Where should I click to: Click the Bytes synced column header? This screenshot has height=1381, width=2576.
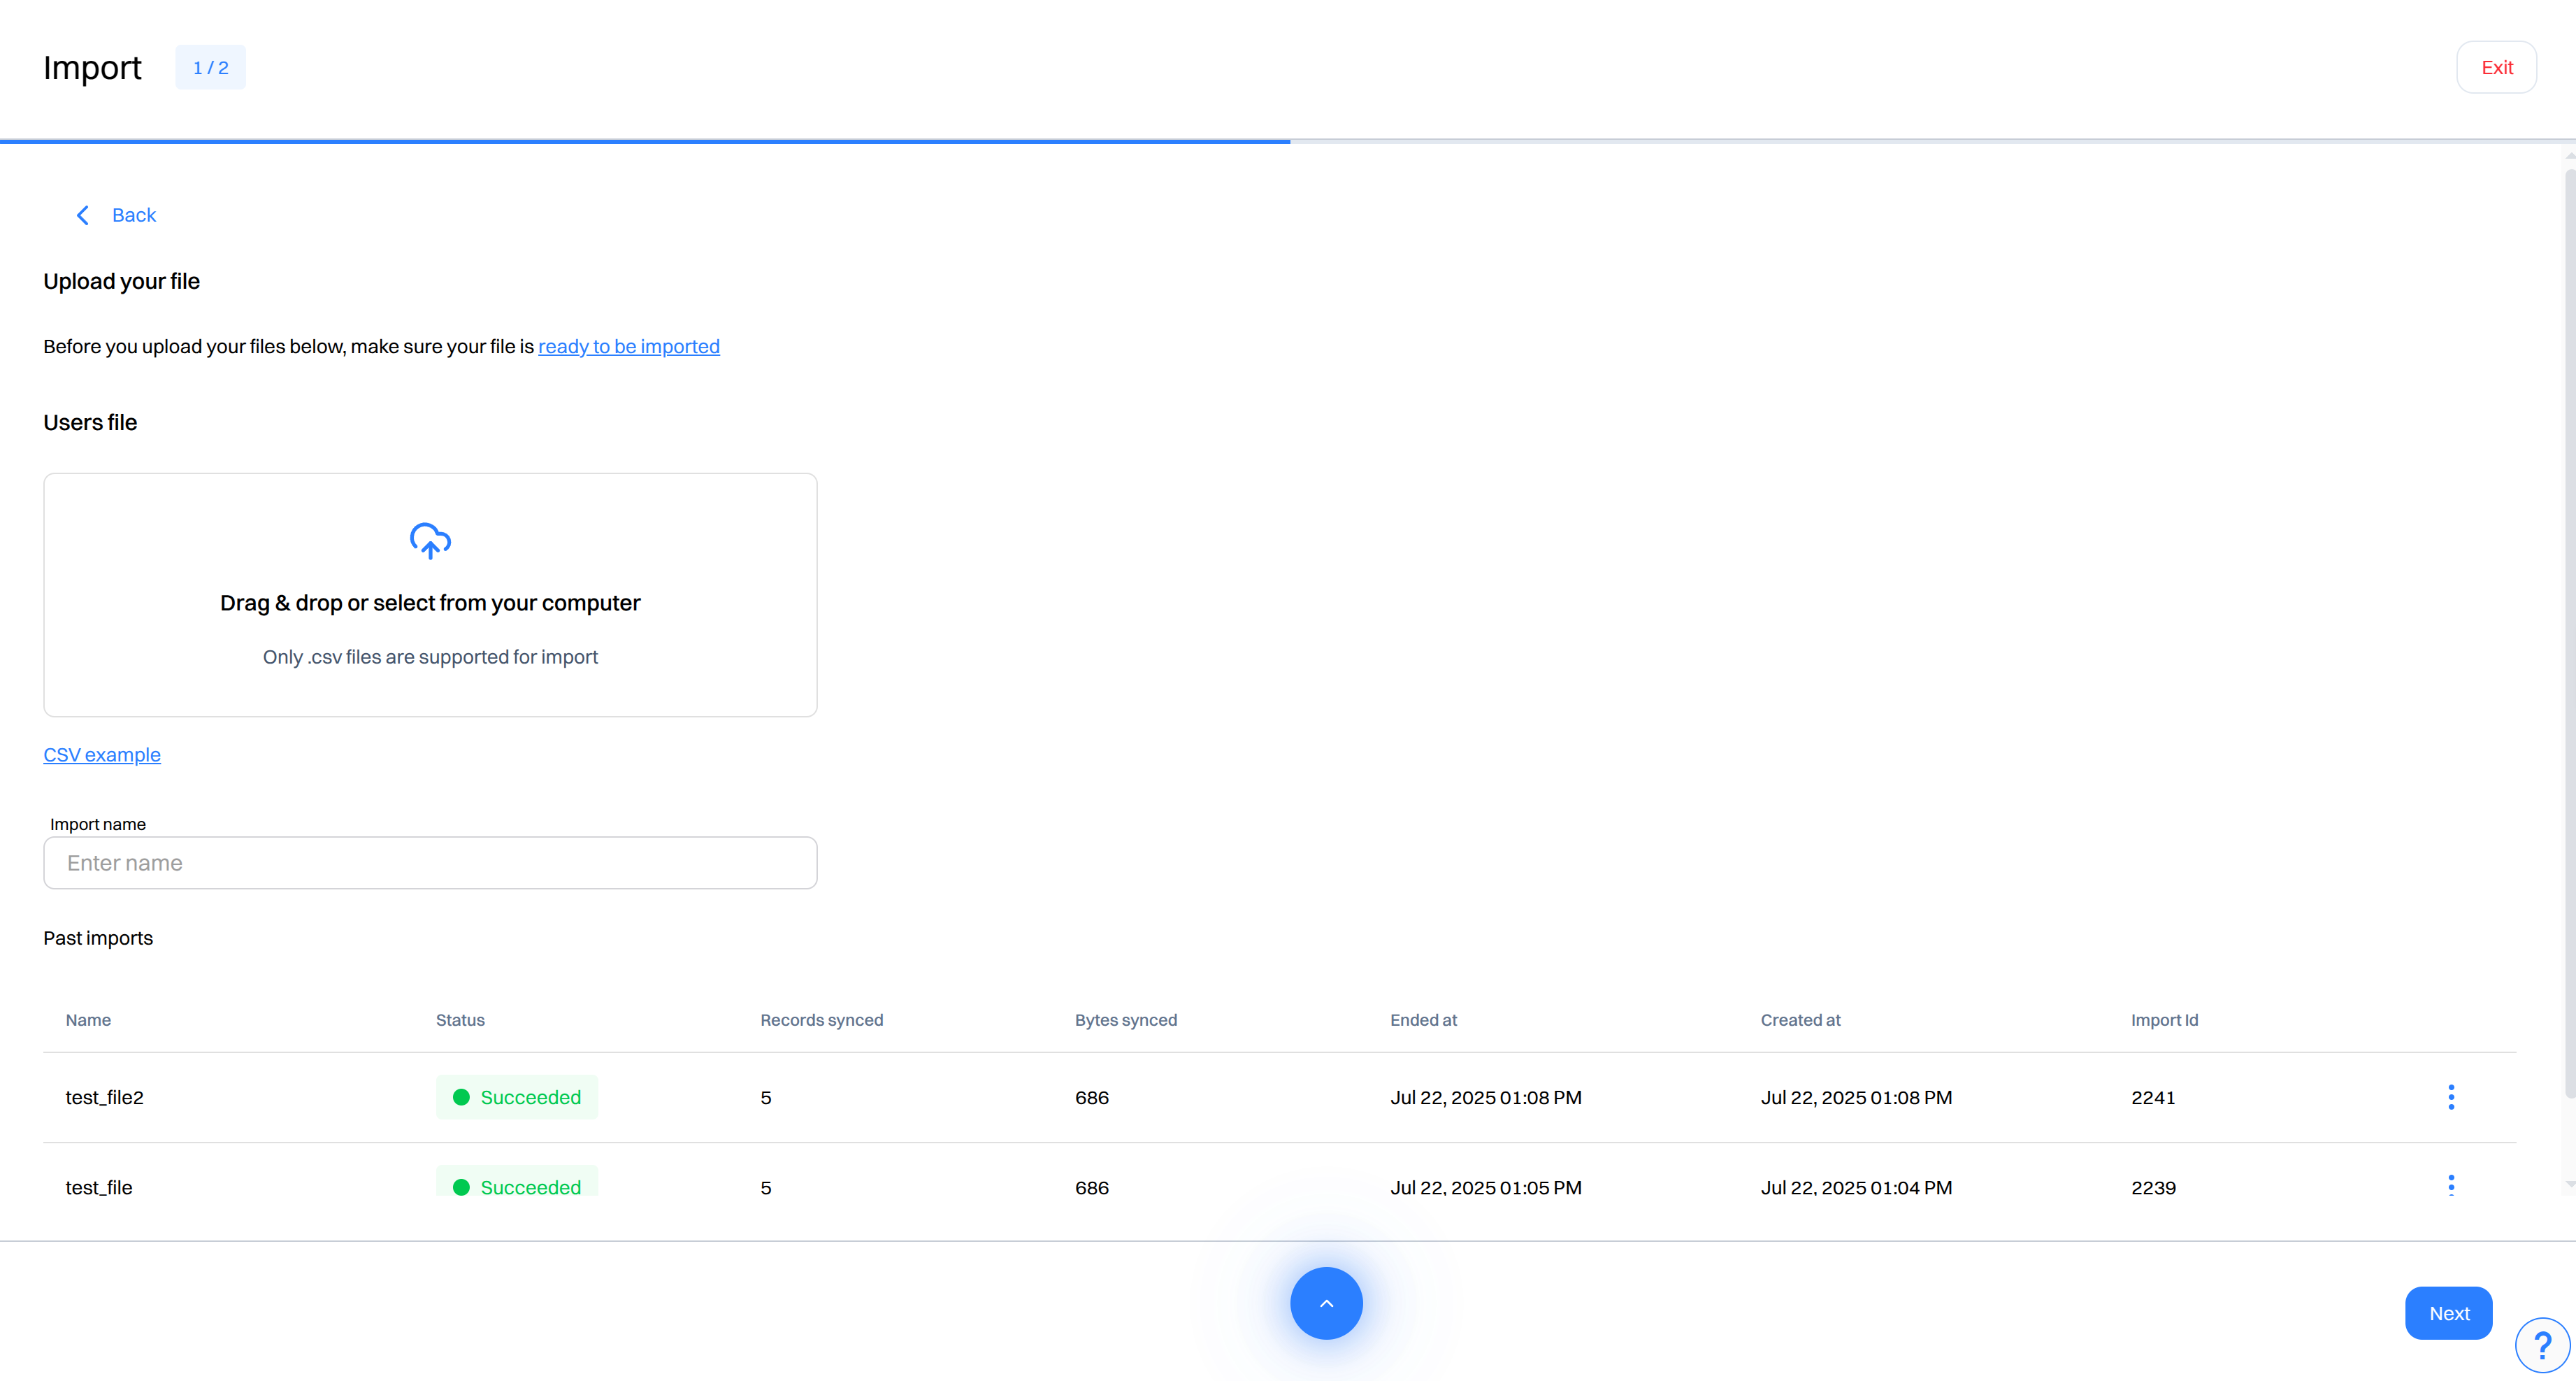[x=1126, y=1020]
